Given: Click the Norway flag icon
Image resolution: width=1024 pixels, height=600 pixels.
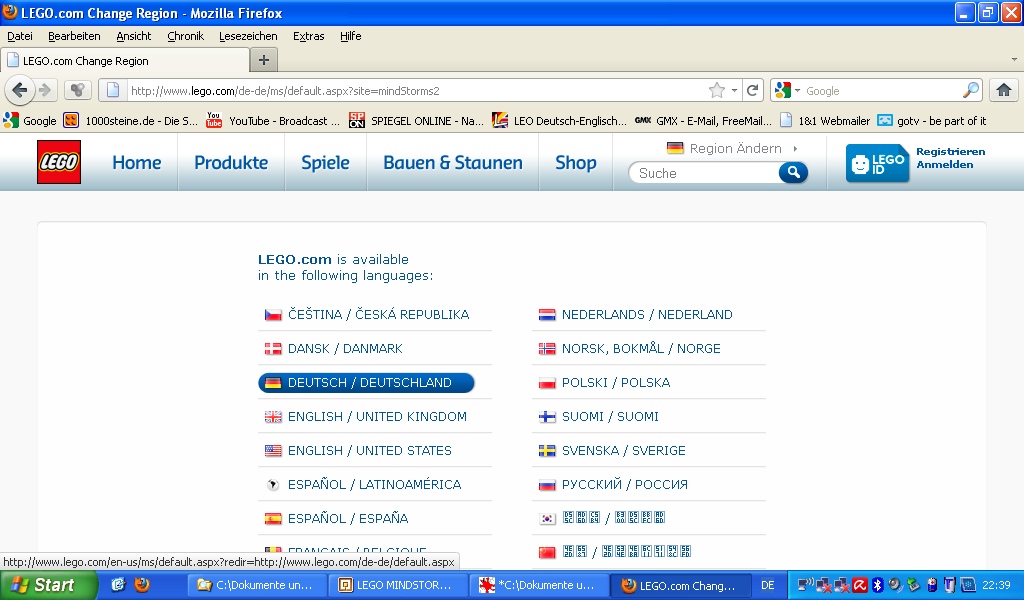Looking at the screenshot, I should click(x=547, y=349).
